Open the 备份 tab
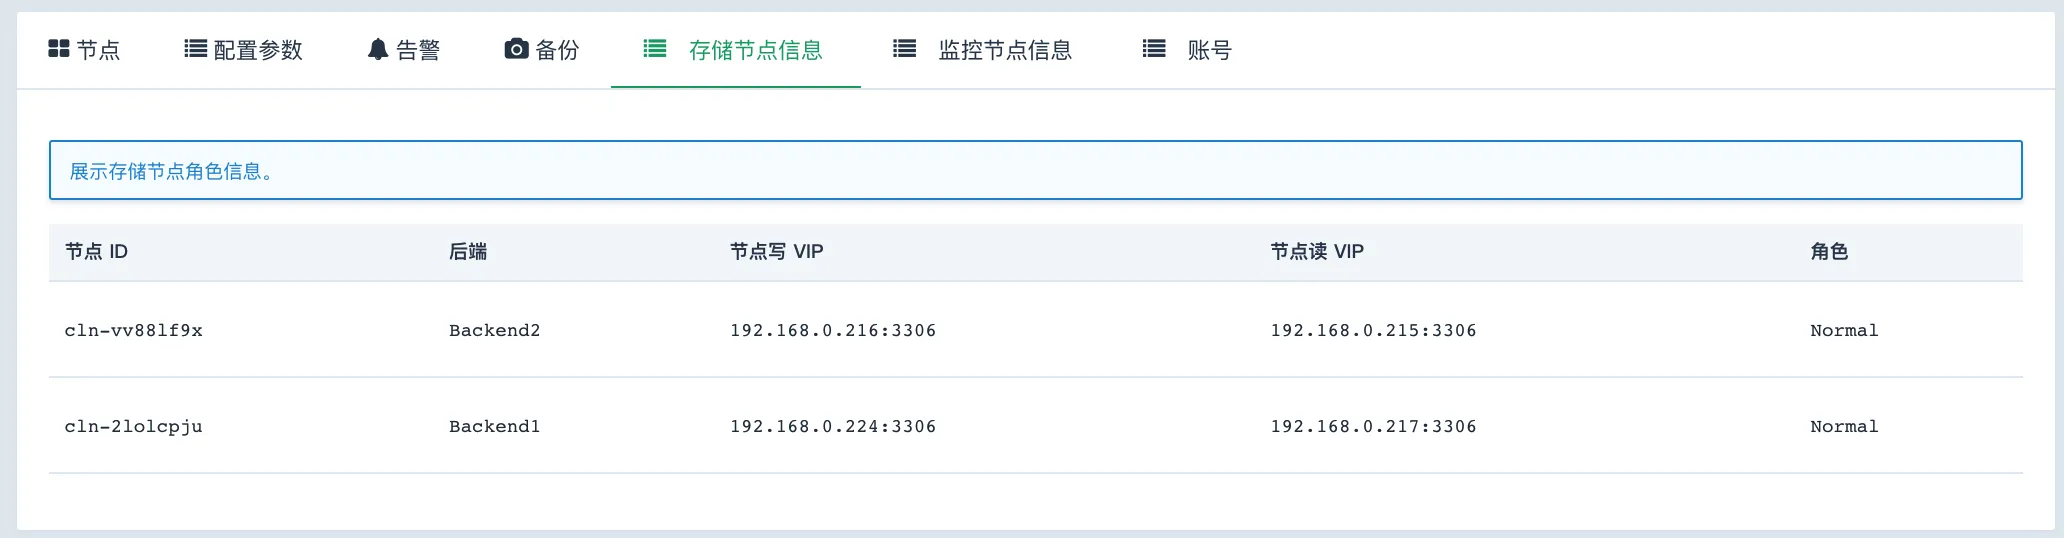This screenshot has height=538, width=2064. tap(541, 50)
